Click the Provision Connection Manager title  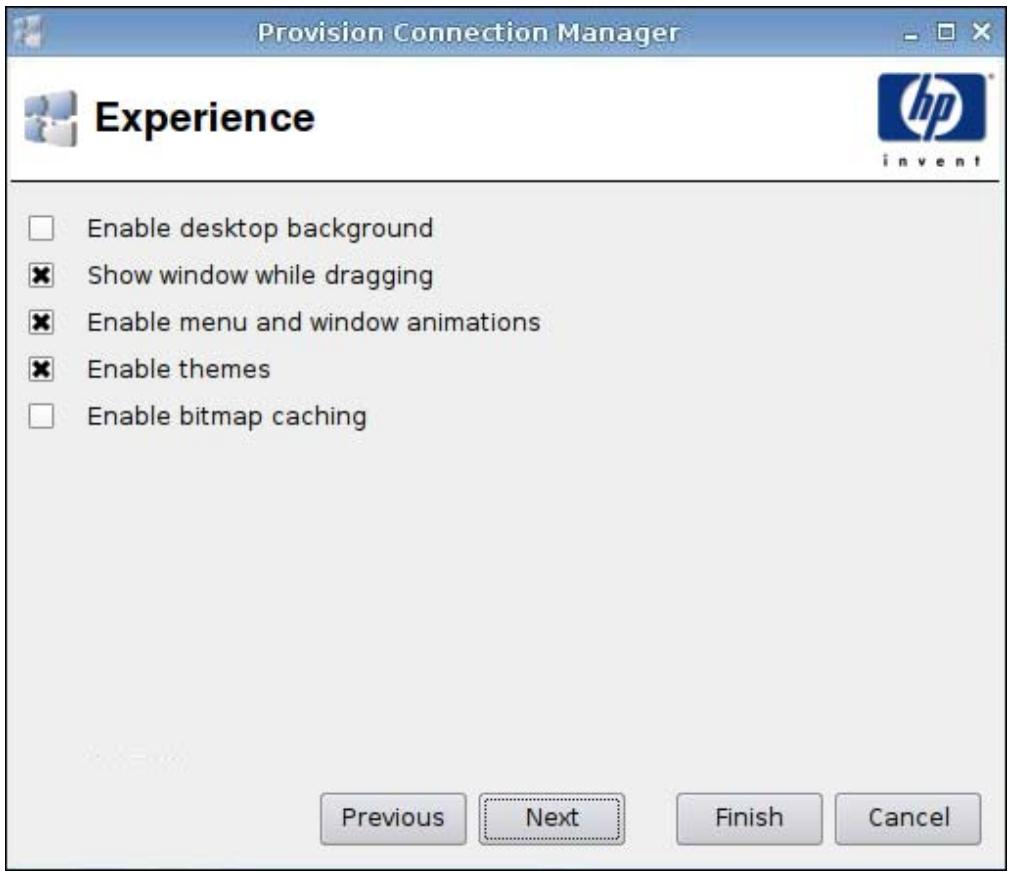468,32
